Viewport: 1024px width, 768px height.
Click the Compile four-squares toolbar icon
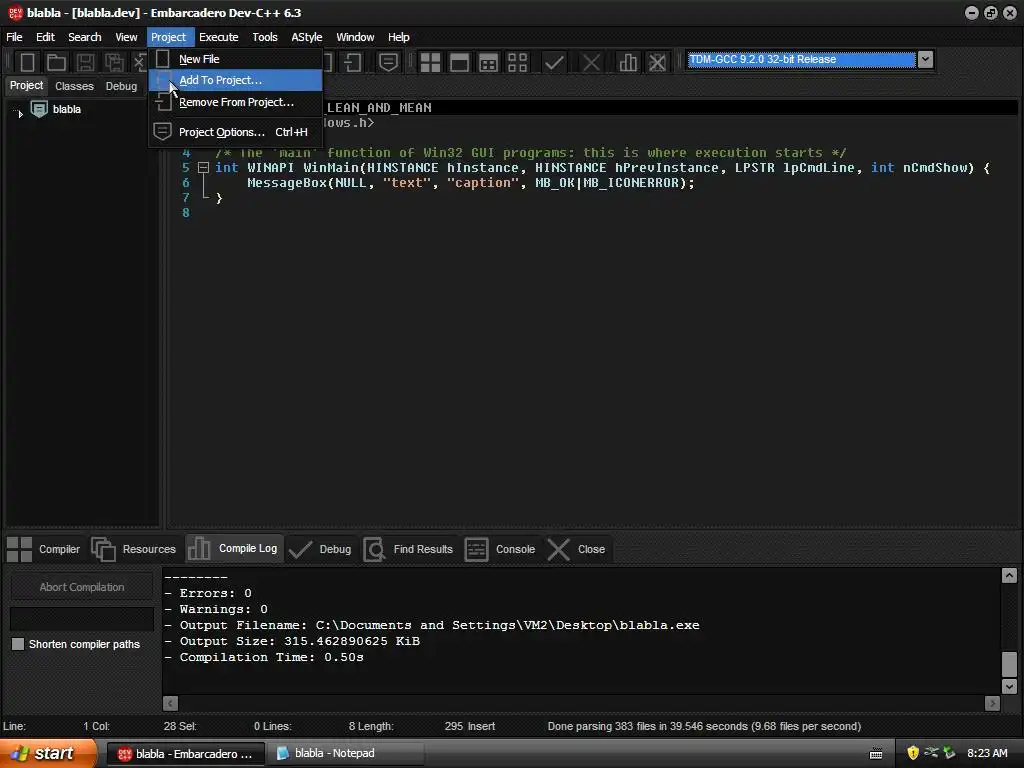point(430,63)
